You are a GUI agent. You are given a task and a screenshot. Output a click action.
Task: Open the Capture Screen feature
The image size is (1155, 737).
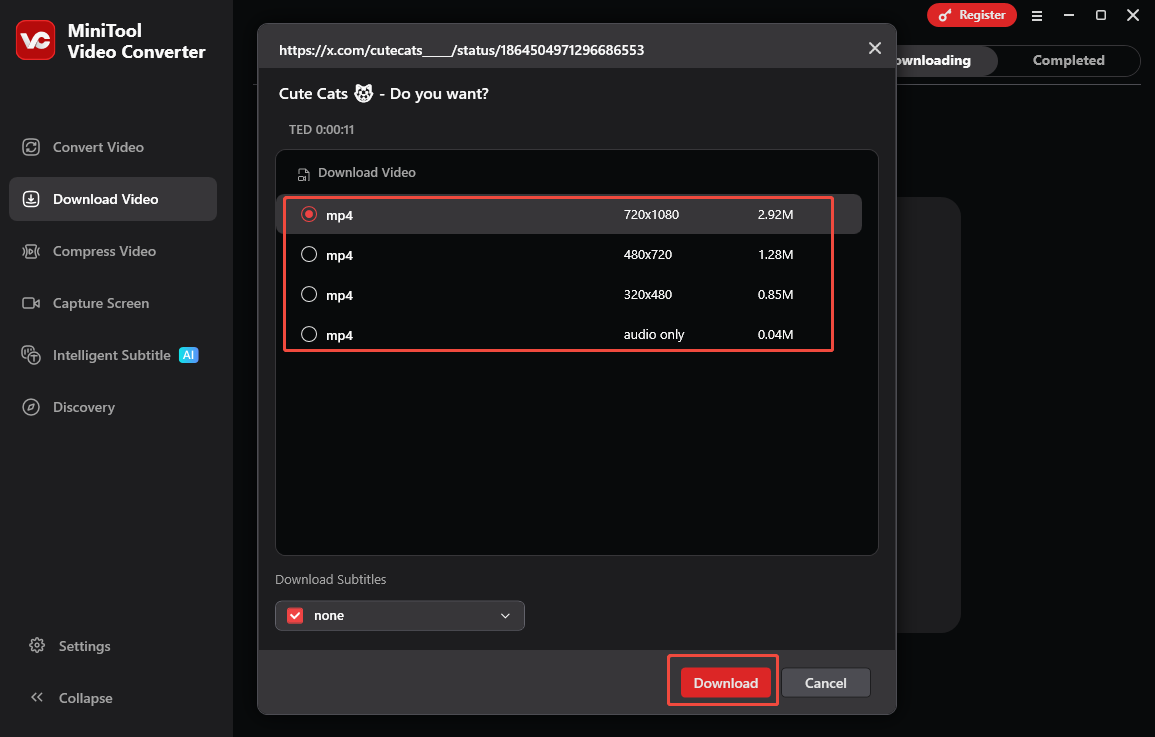point(101,303)
